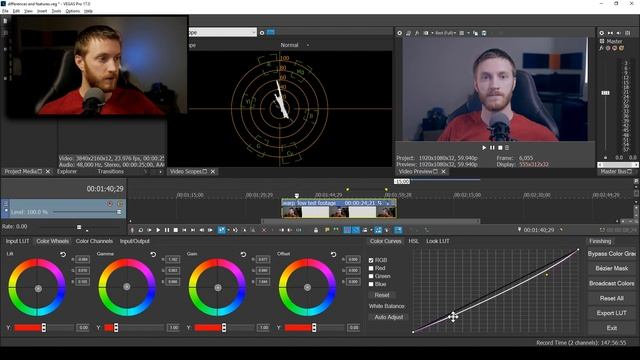Click the lock envelopes icon on timeline toolbar
The height and width of the screenshot is (360, 640).
tap(316, 230)
